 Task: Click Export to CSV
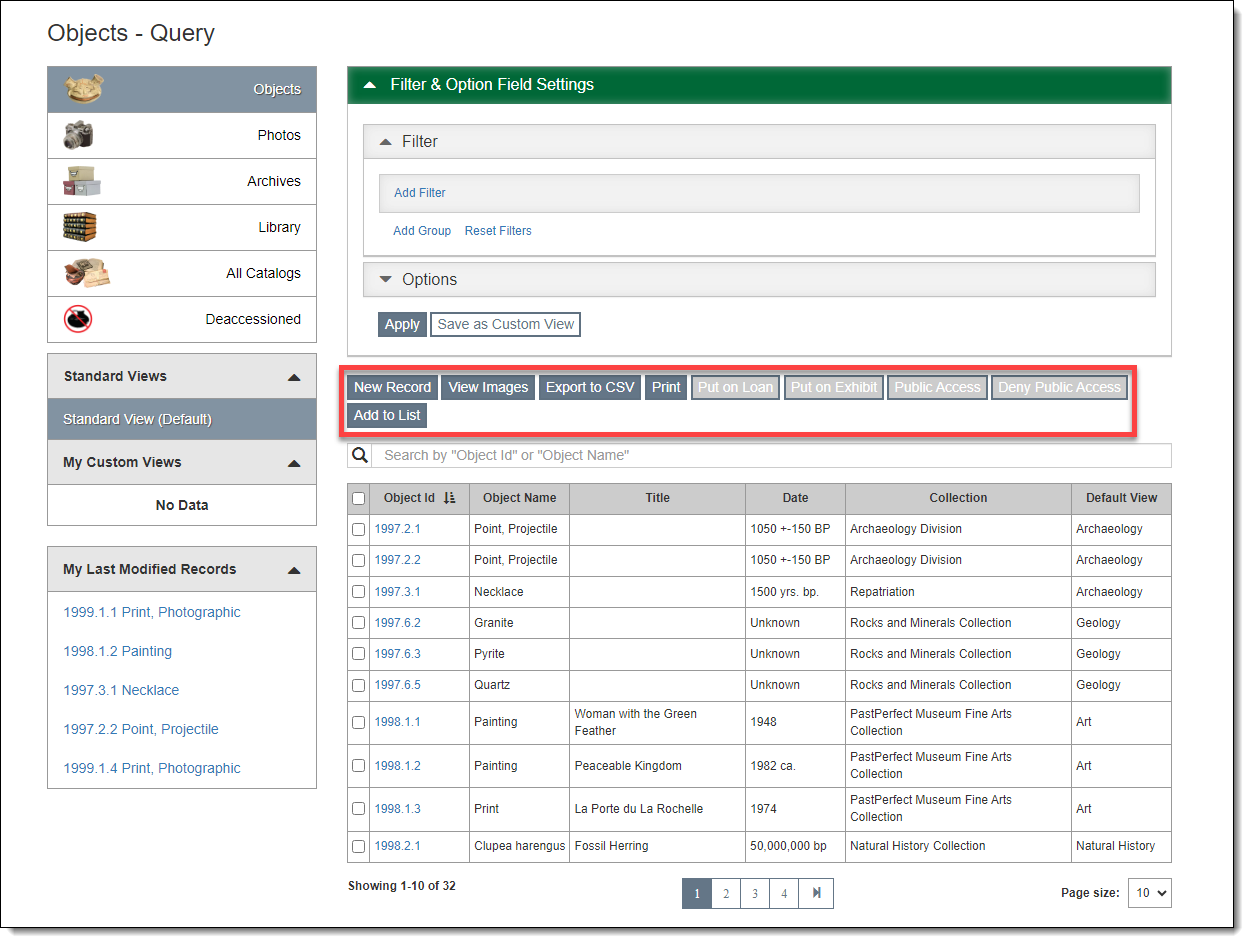pyautogui.click(x=590, y=387)
